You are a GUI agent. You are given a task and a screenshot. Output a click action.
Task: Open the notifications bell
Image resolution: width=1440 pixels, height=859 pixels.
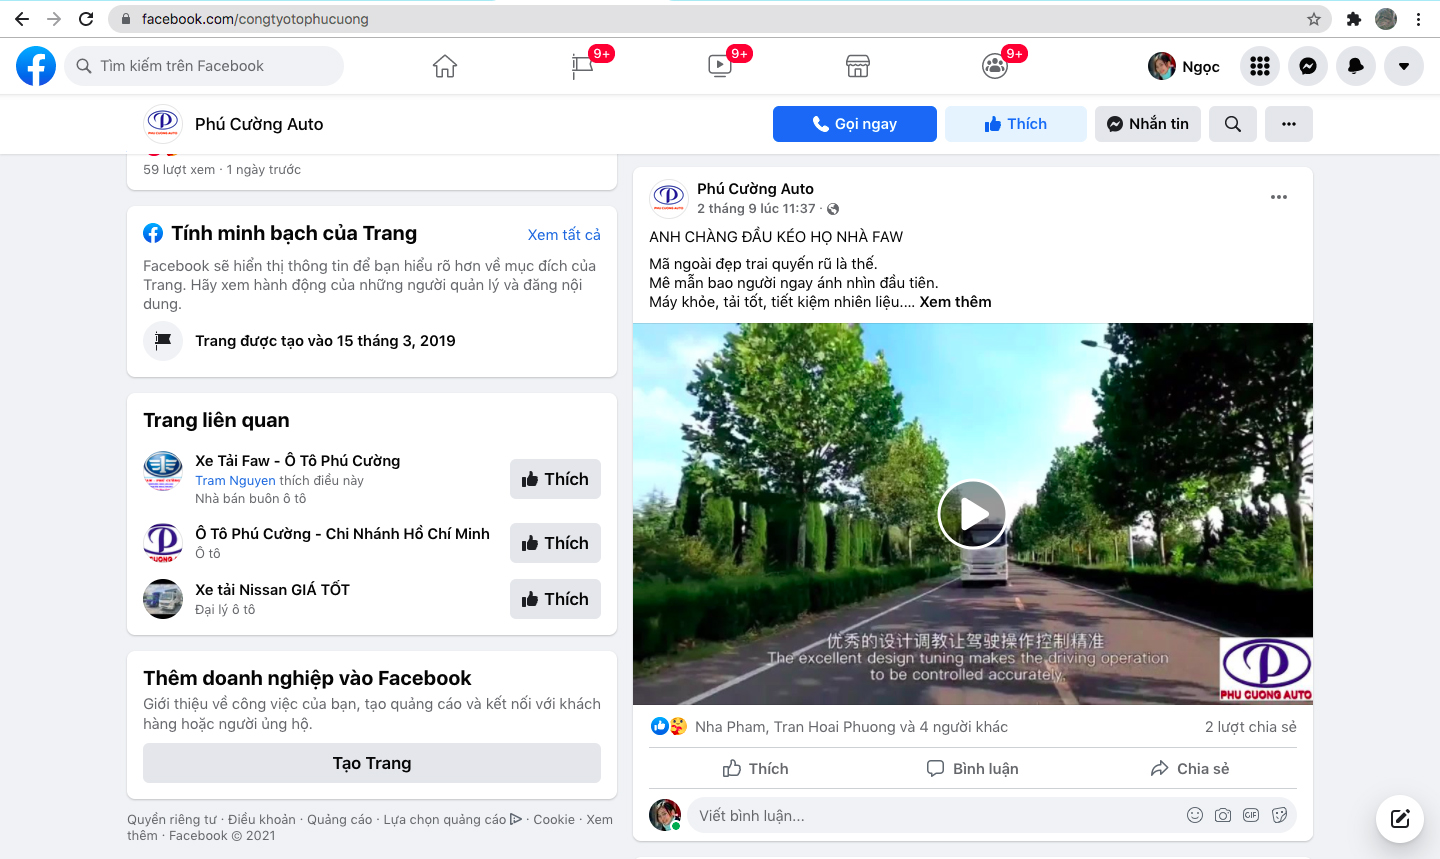[1356, 66]
